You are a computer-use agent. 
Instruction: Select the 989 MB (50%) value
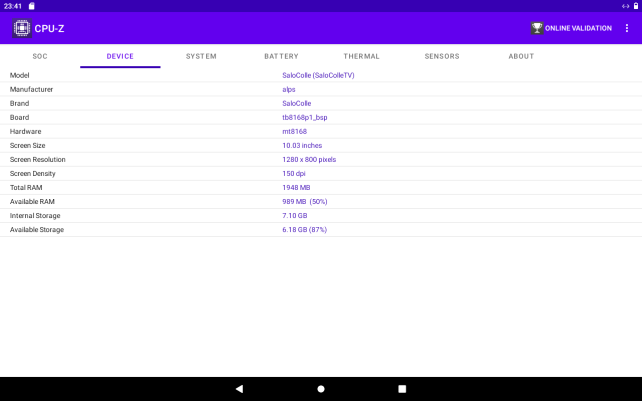point(305,202)
